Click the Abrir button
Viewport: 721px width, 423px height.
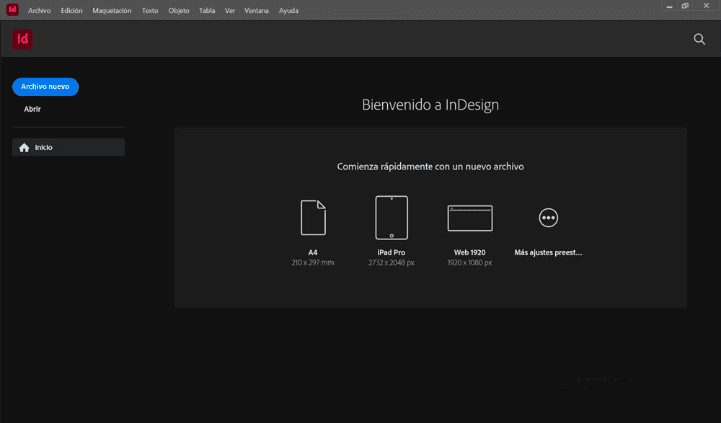pyautogui.click(x=32, y=109)
